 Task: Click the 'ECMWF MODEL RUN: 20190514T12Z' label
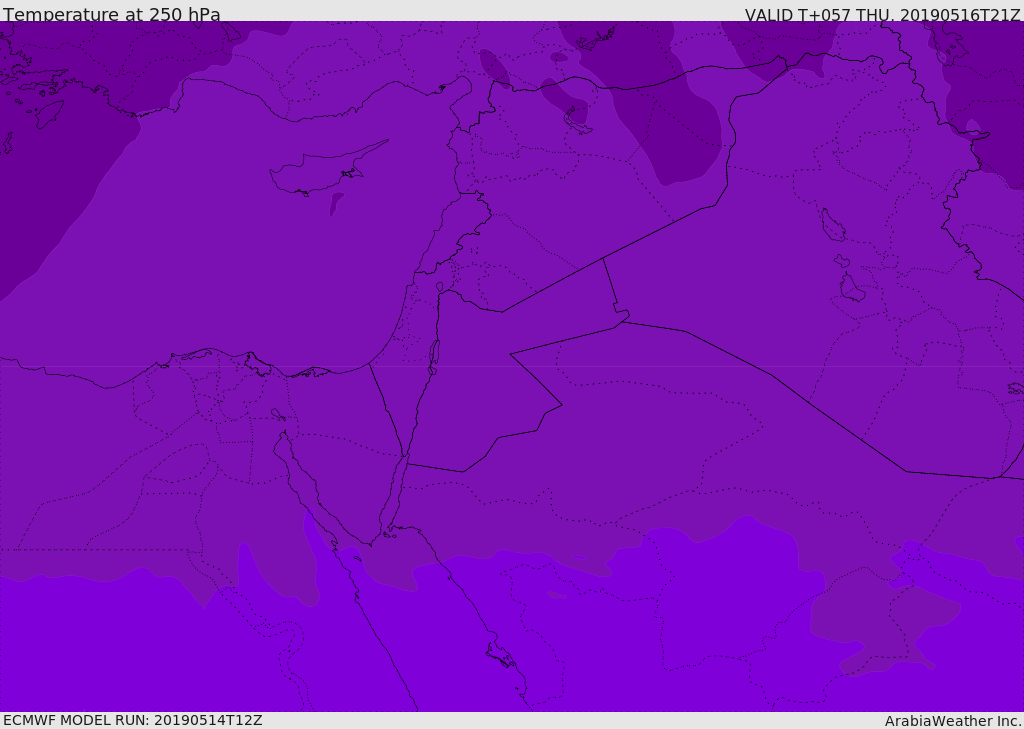(x=133, y=720)
